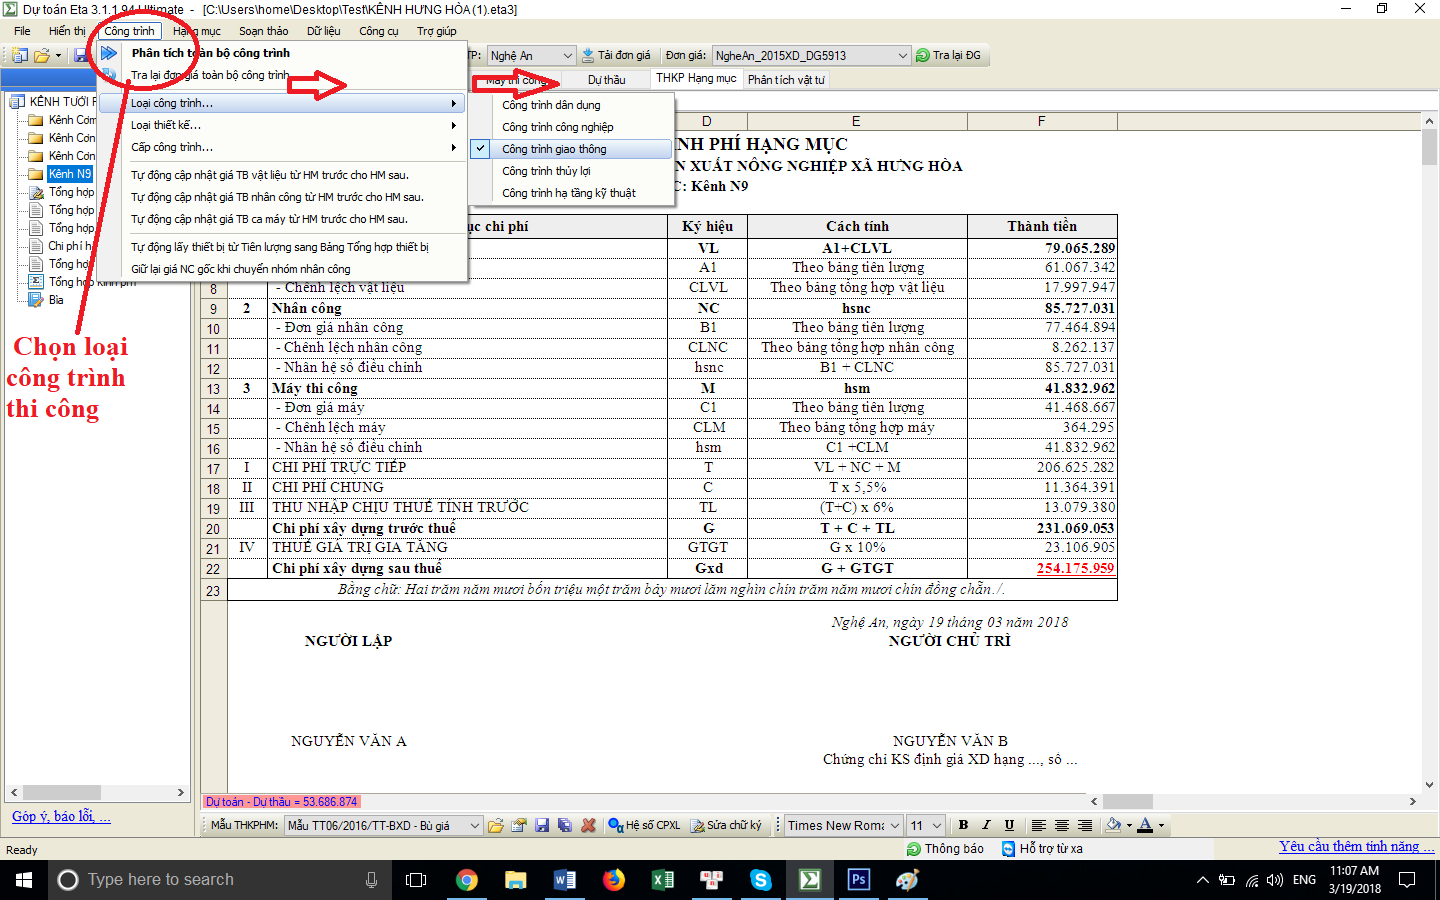1440x900 pixels.
Task: Click the save template floppy icon
Action: coord(542,825)
